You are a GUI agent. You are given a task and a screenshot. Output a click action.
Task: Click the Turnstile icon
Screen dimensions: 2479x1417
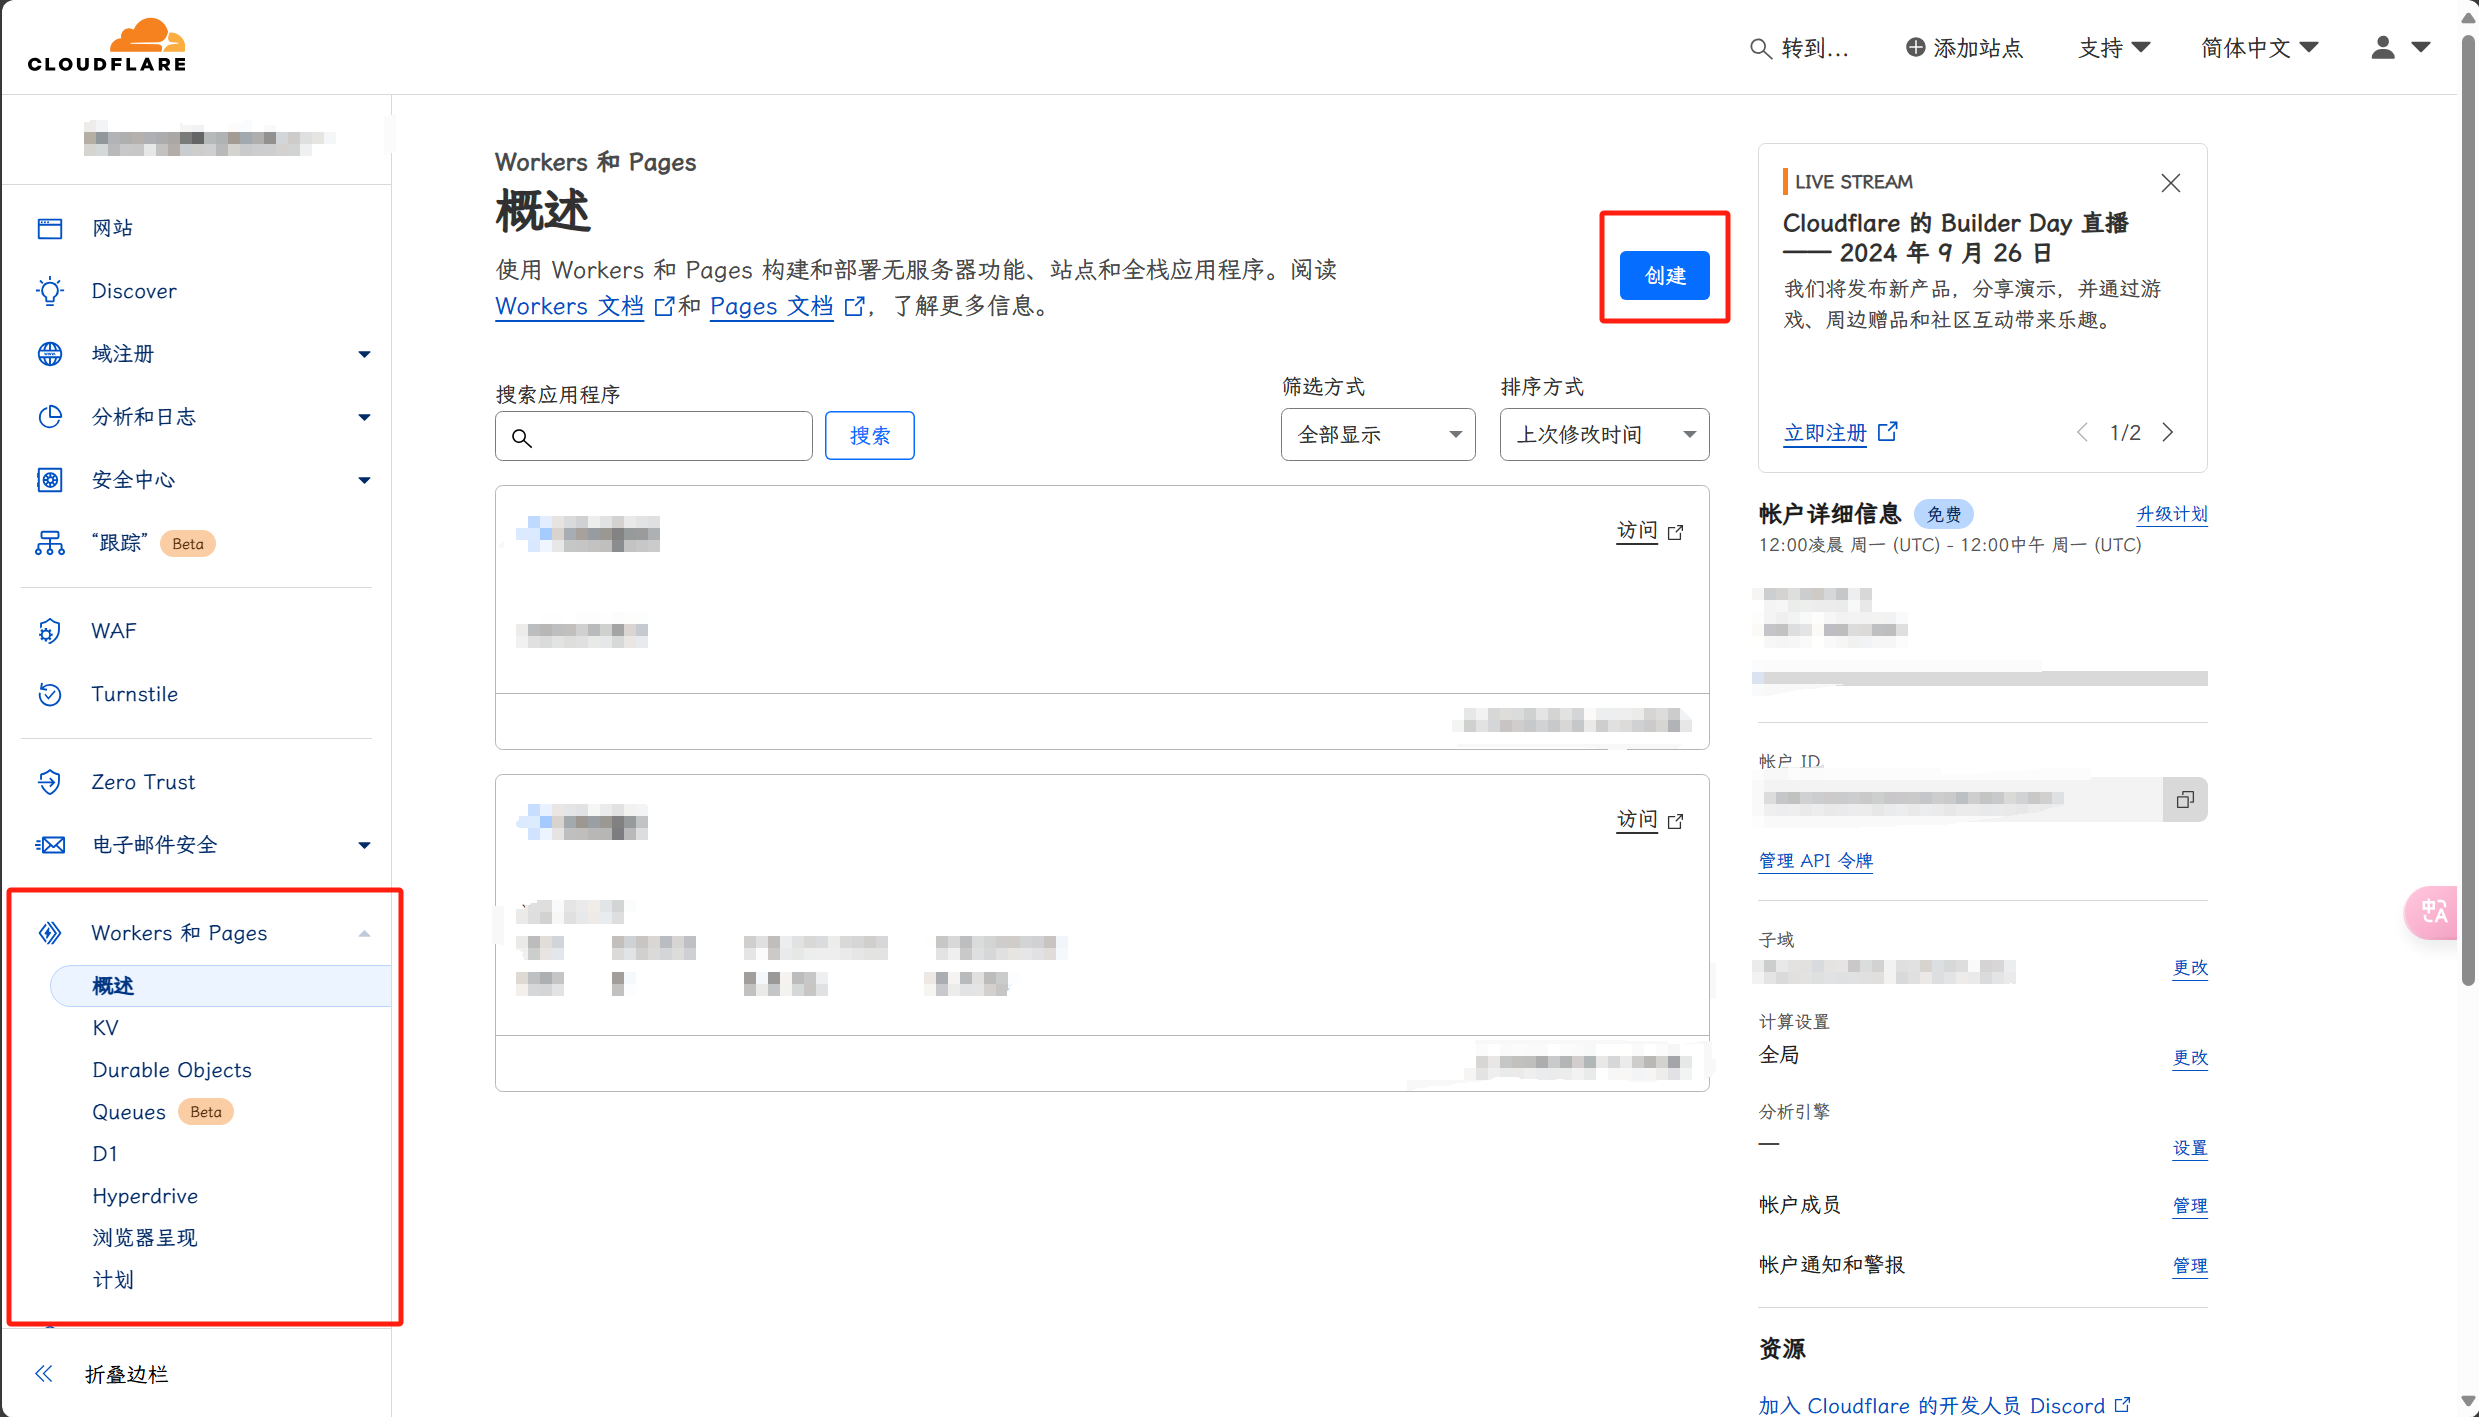pyautogui.click(x=50, y=694)
